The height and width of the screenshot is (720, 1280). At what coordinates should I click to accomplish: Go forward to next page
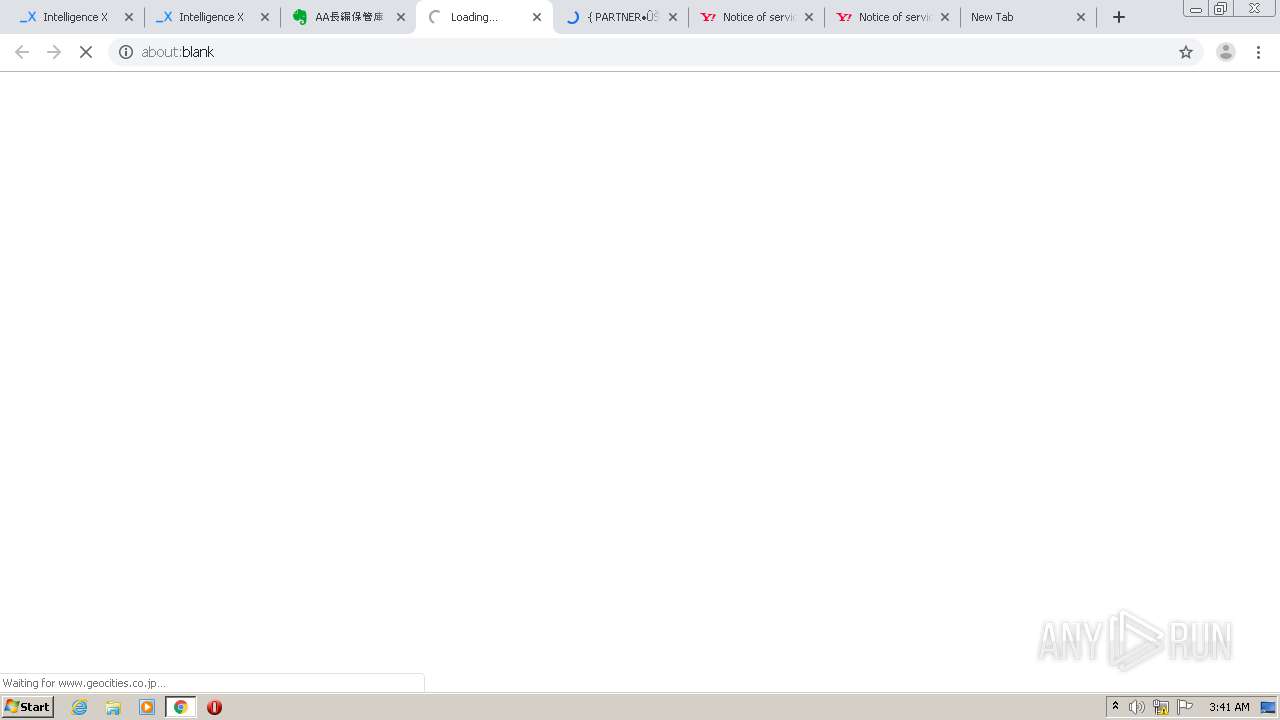(x=54, y=52)
